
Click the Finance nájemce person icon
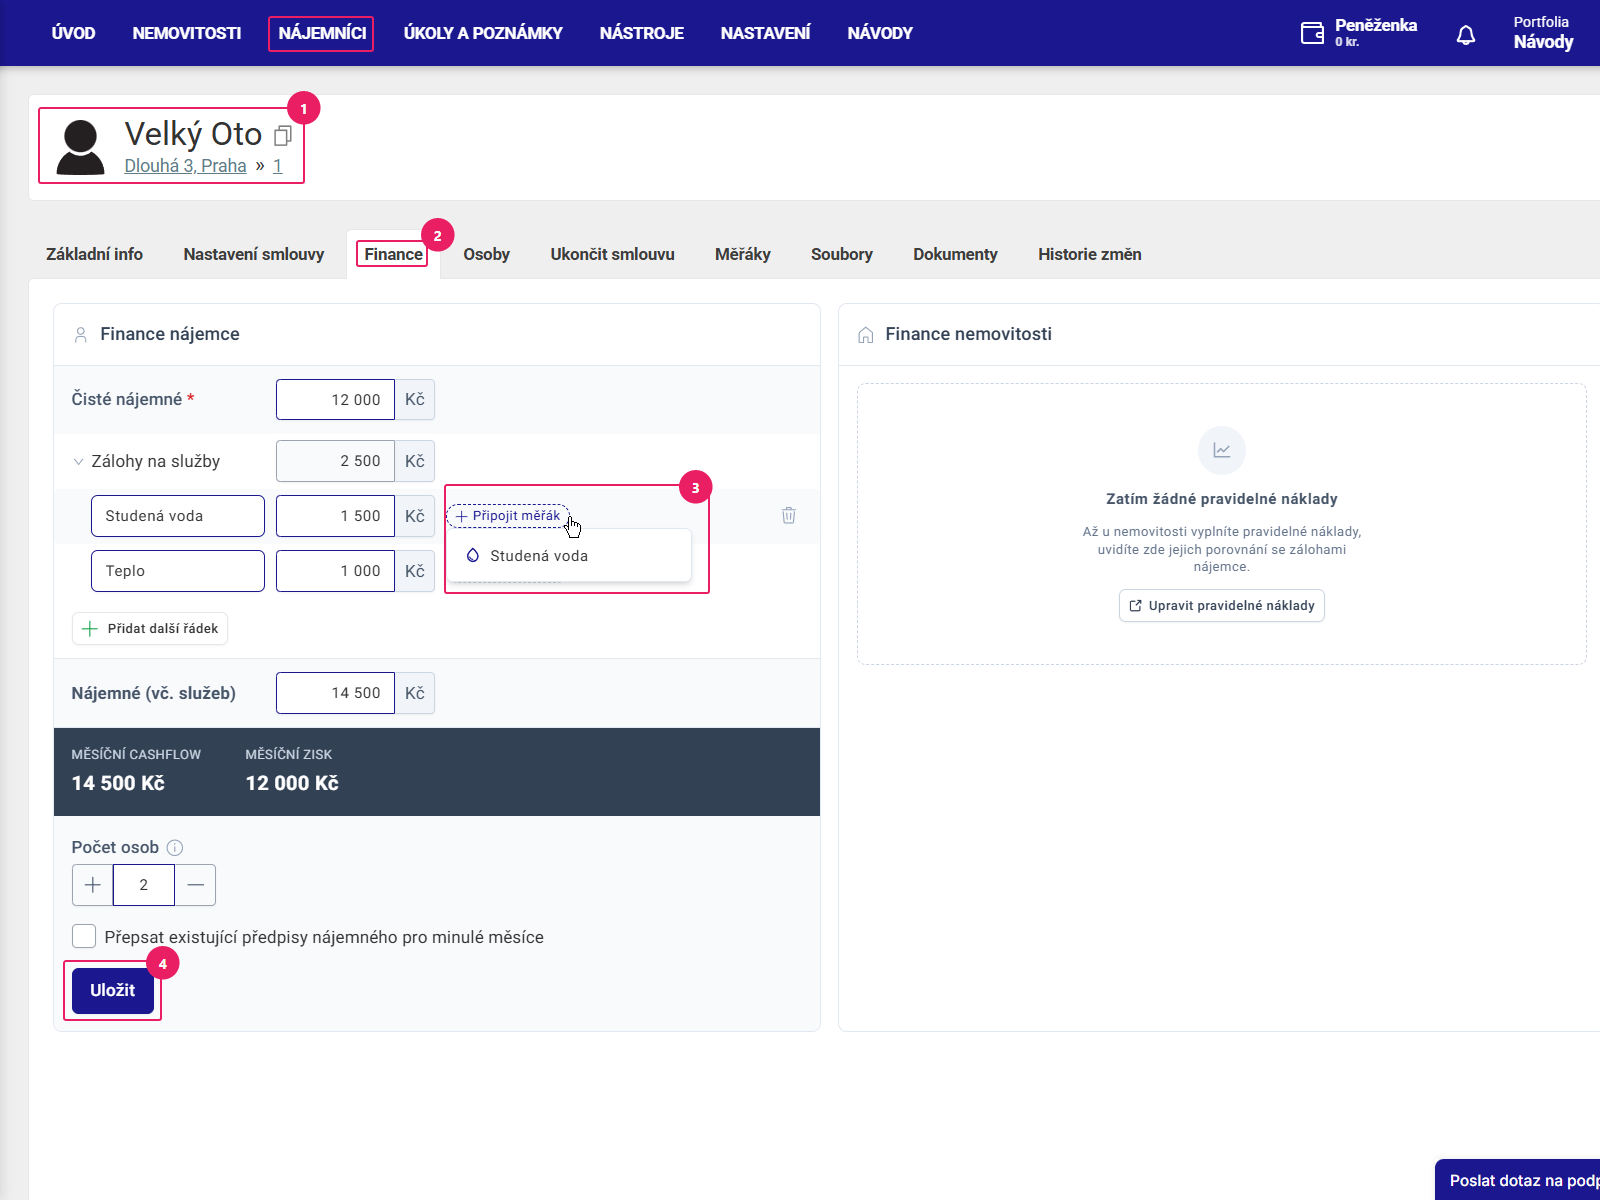tap(81, 335)
